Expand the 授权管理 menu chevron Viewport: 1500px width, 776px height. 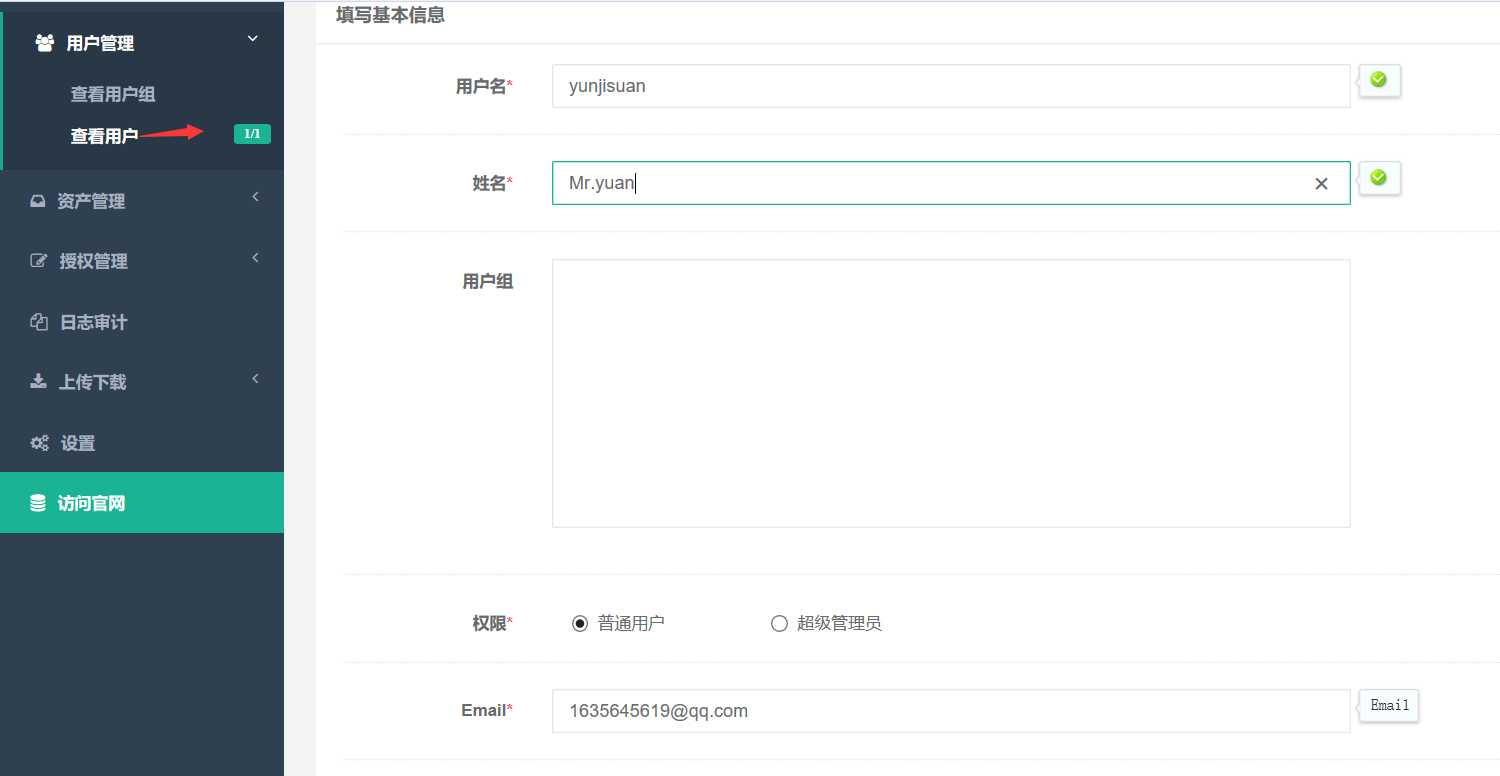pos(255,258)
